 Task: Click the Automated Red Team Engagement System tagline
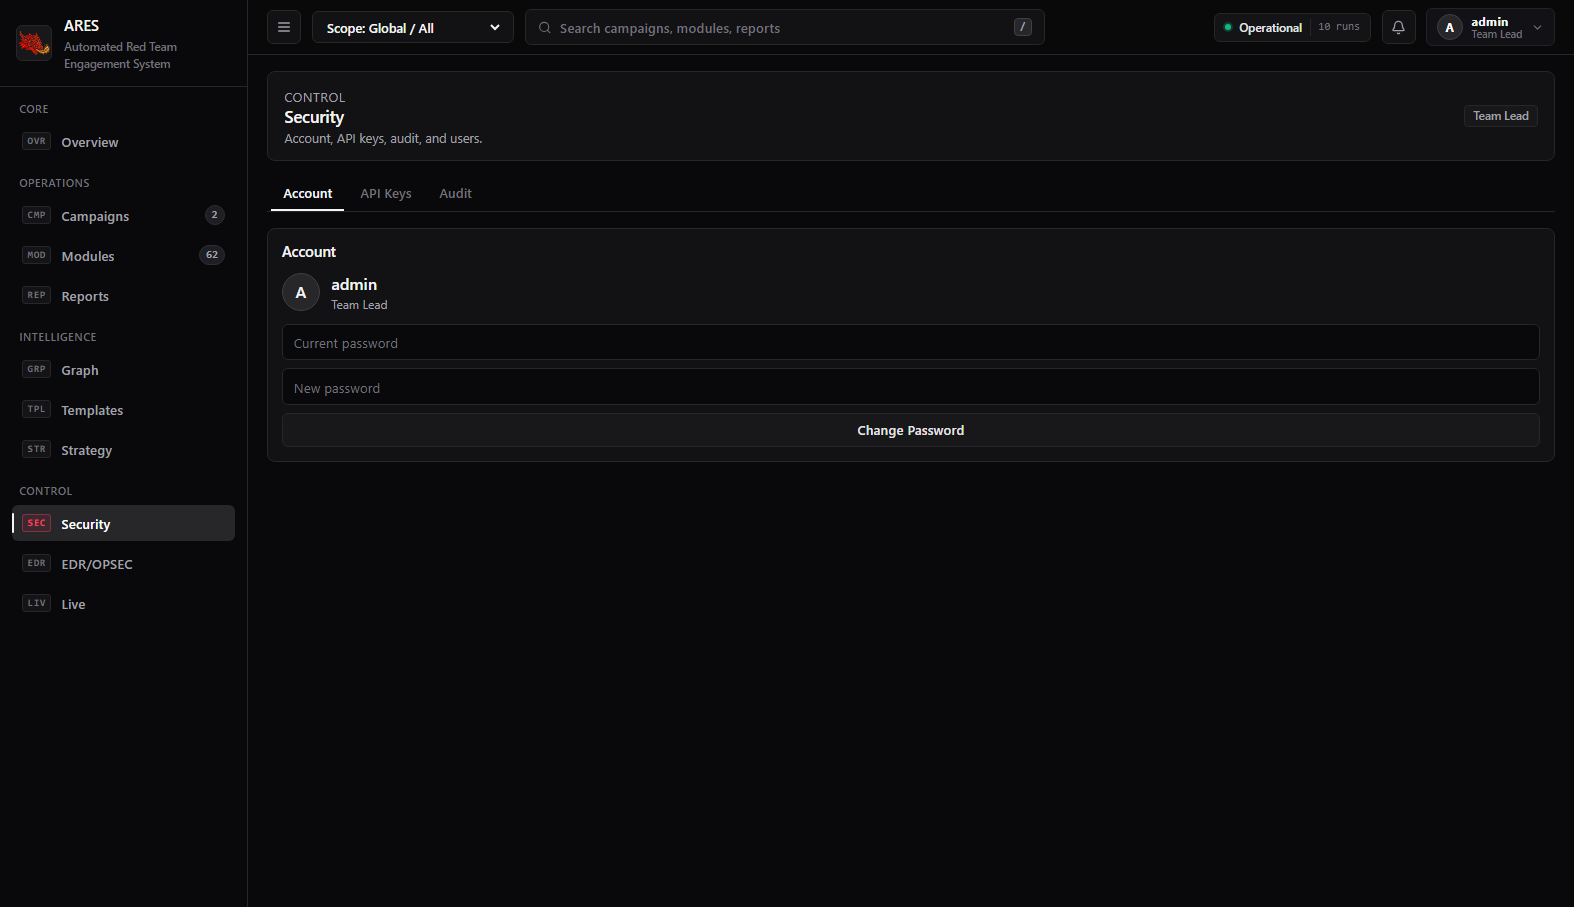(x=120, y=55)
